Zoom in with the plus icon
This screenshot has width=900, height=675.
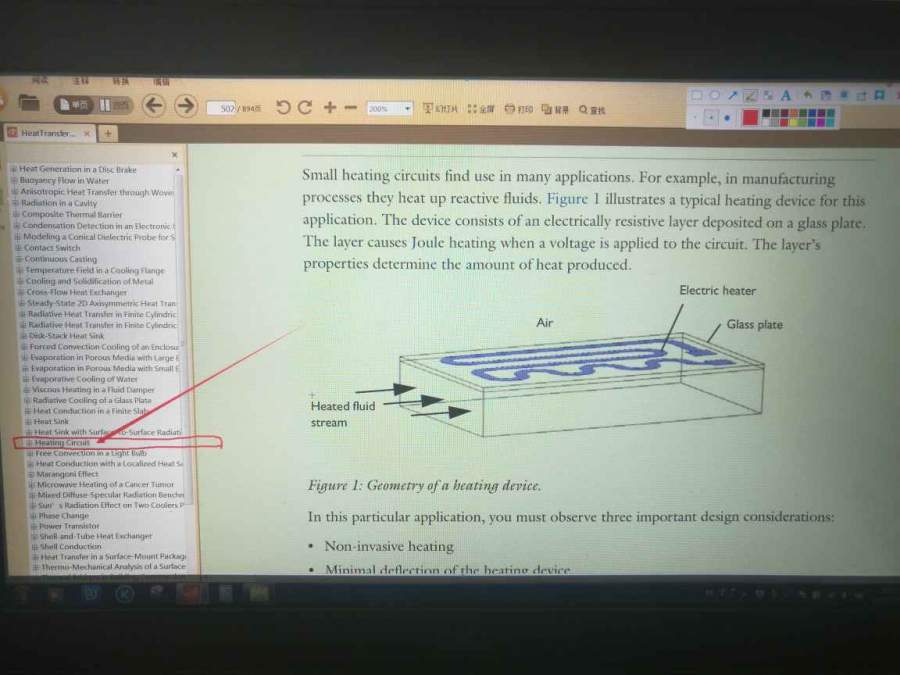point(329,107)
